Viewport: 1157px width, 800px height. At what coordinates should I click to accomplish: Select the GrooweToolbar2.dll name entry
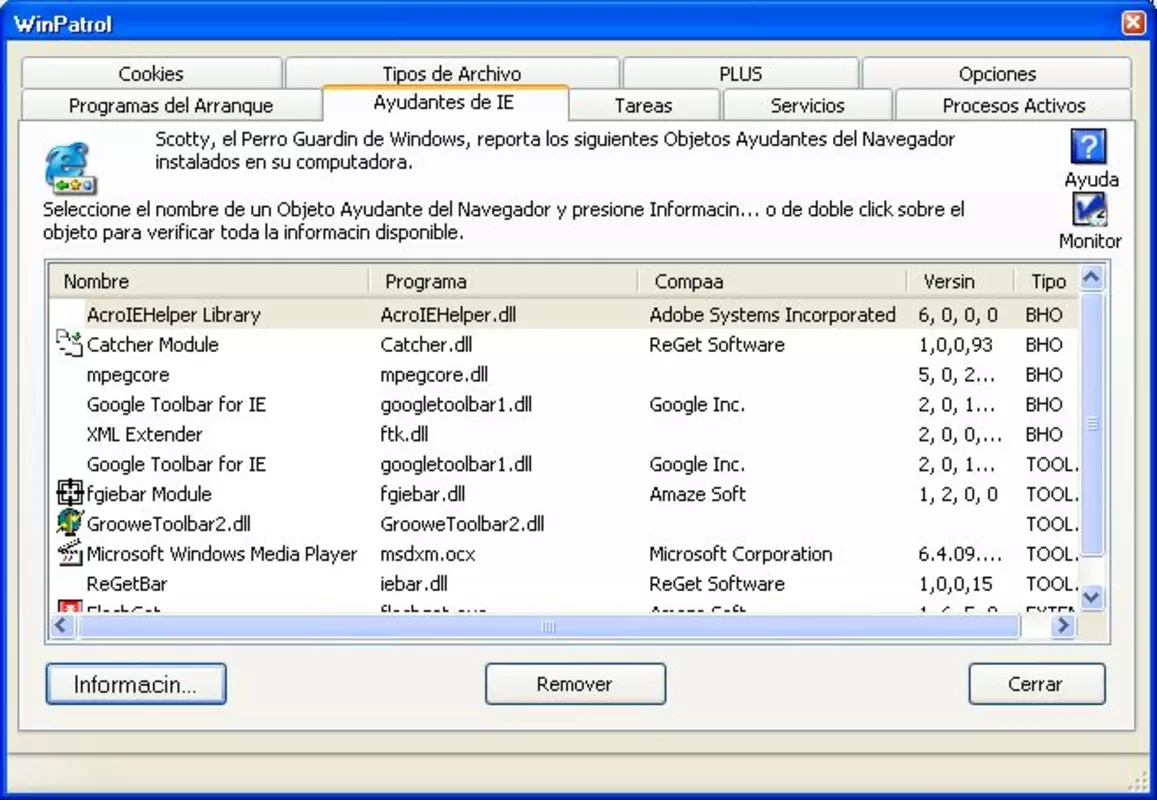click(168, 523)
